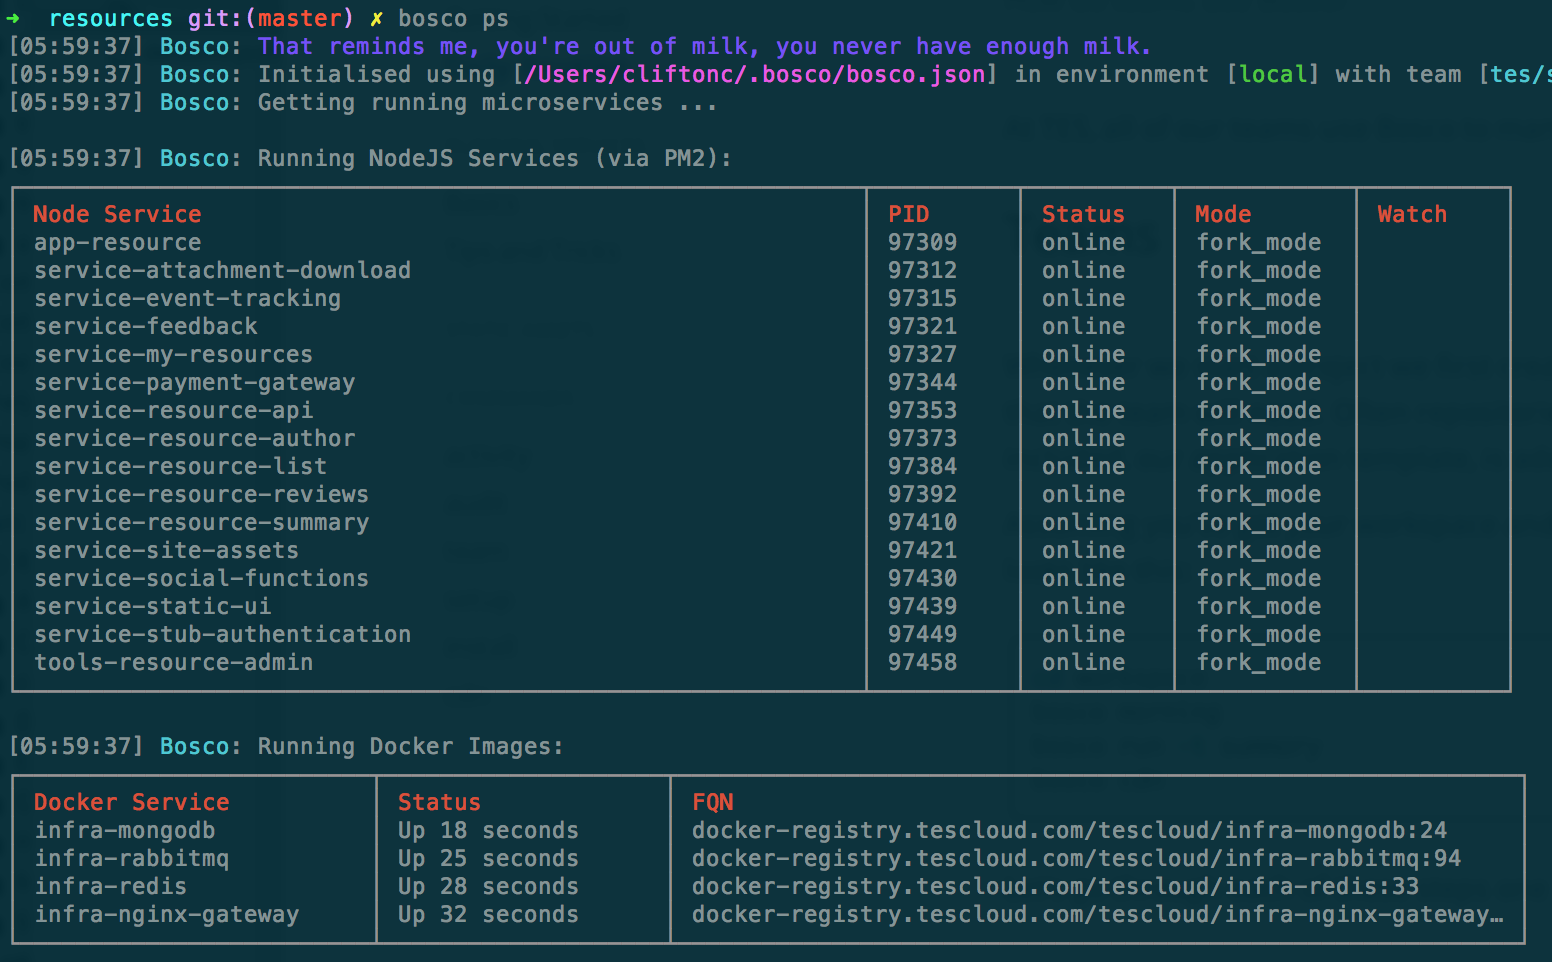The image size is (1552, 962).
Task: Click 'infra-rabbitmq' docker service name
Action: [131, 859]
